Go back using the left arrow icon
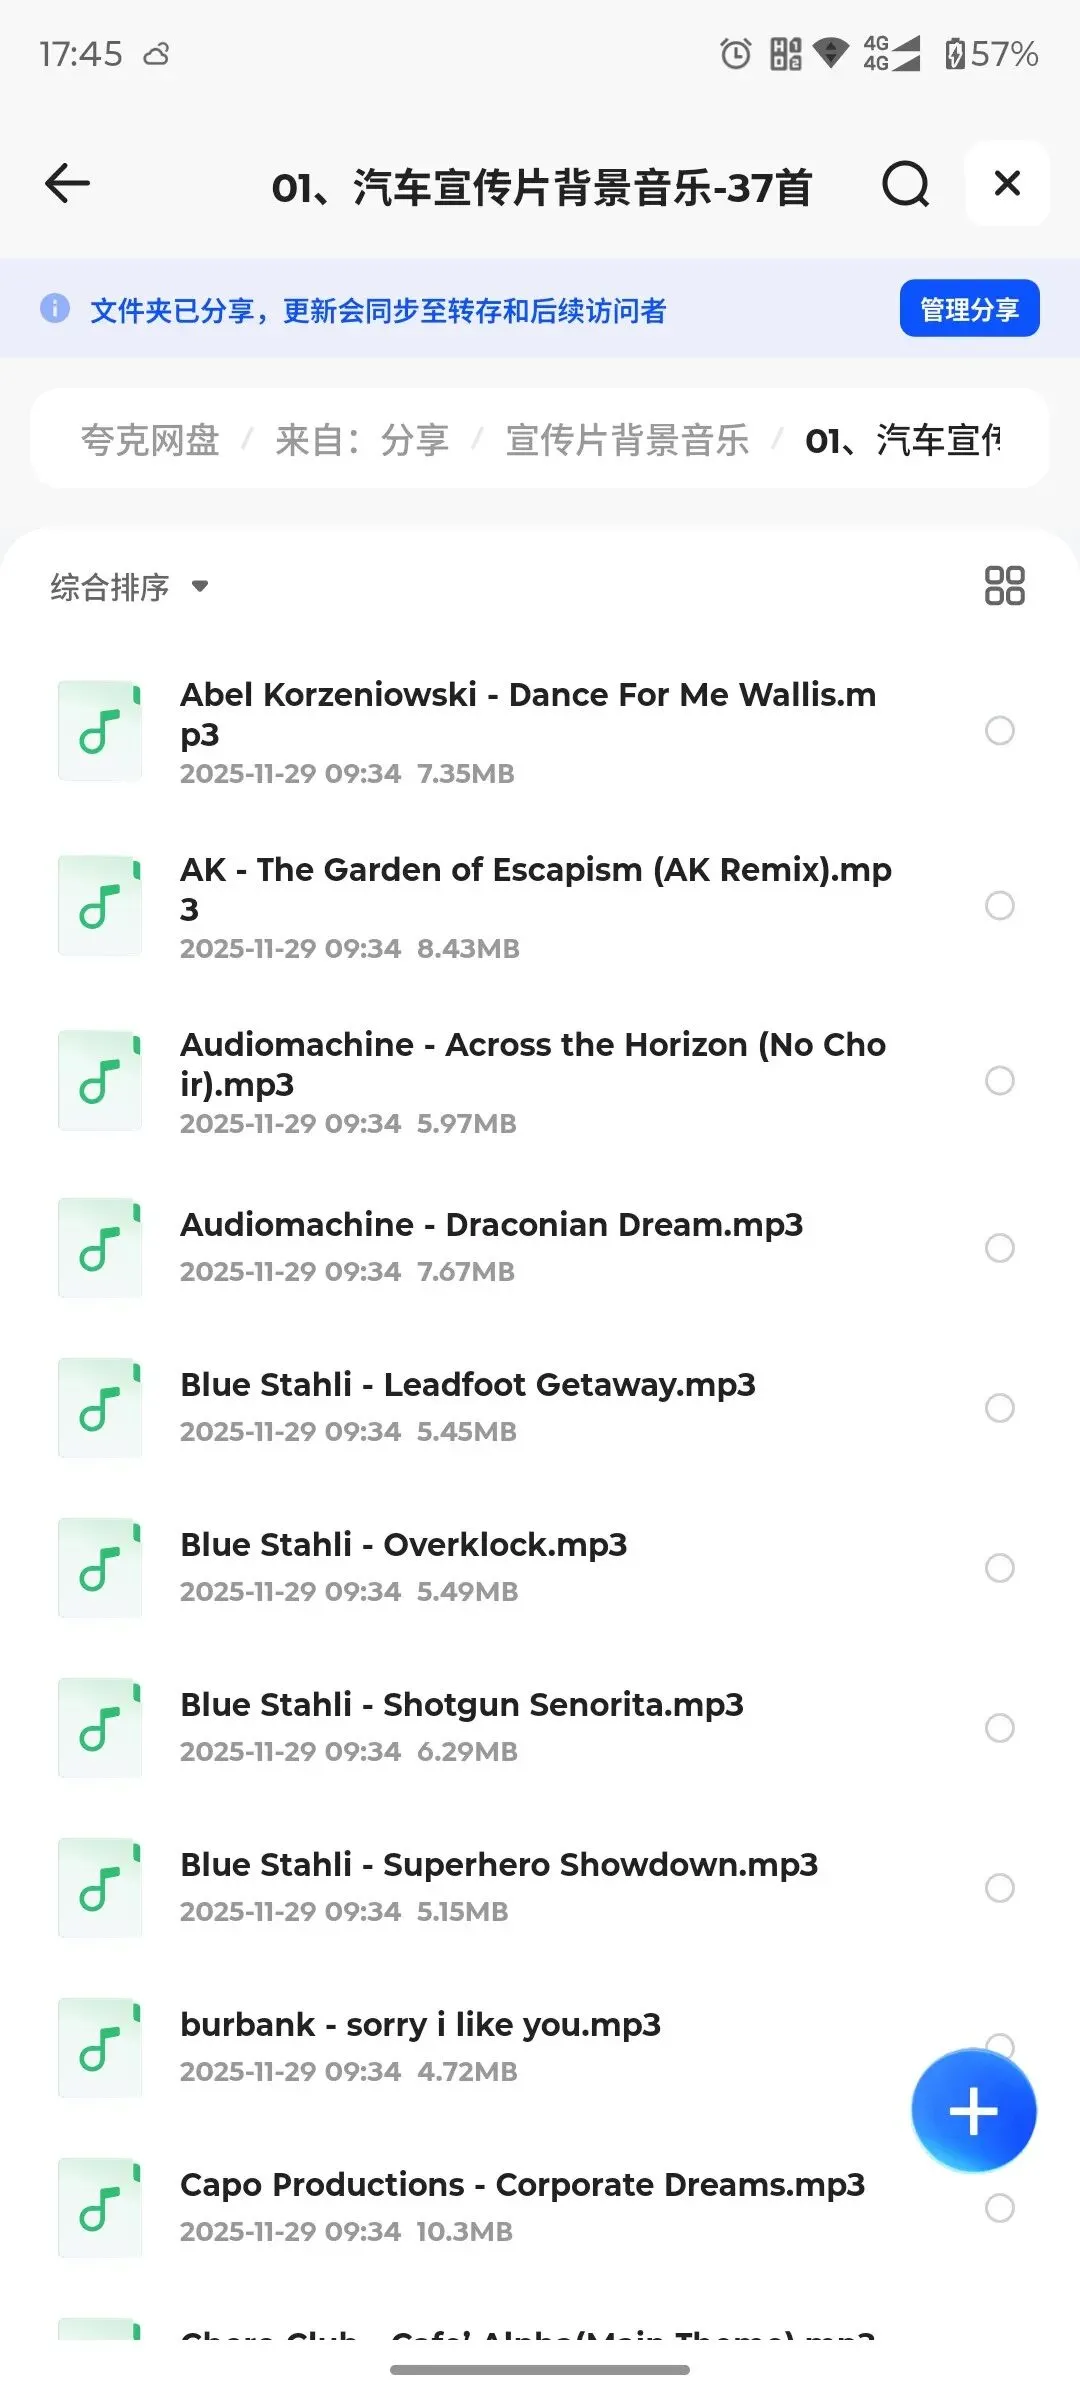The width and height of the screenshot is (1080, 2400). pyautogui.click(x=67, y=184)
